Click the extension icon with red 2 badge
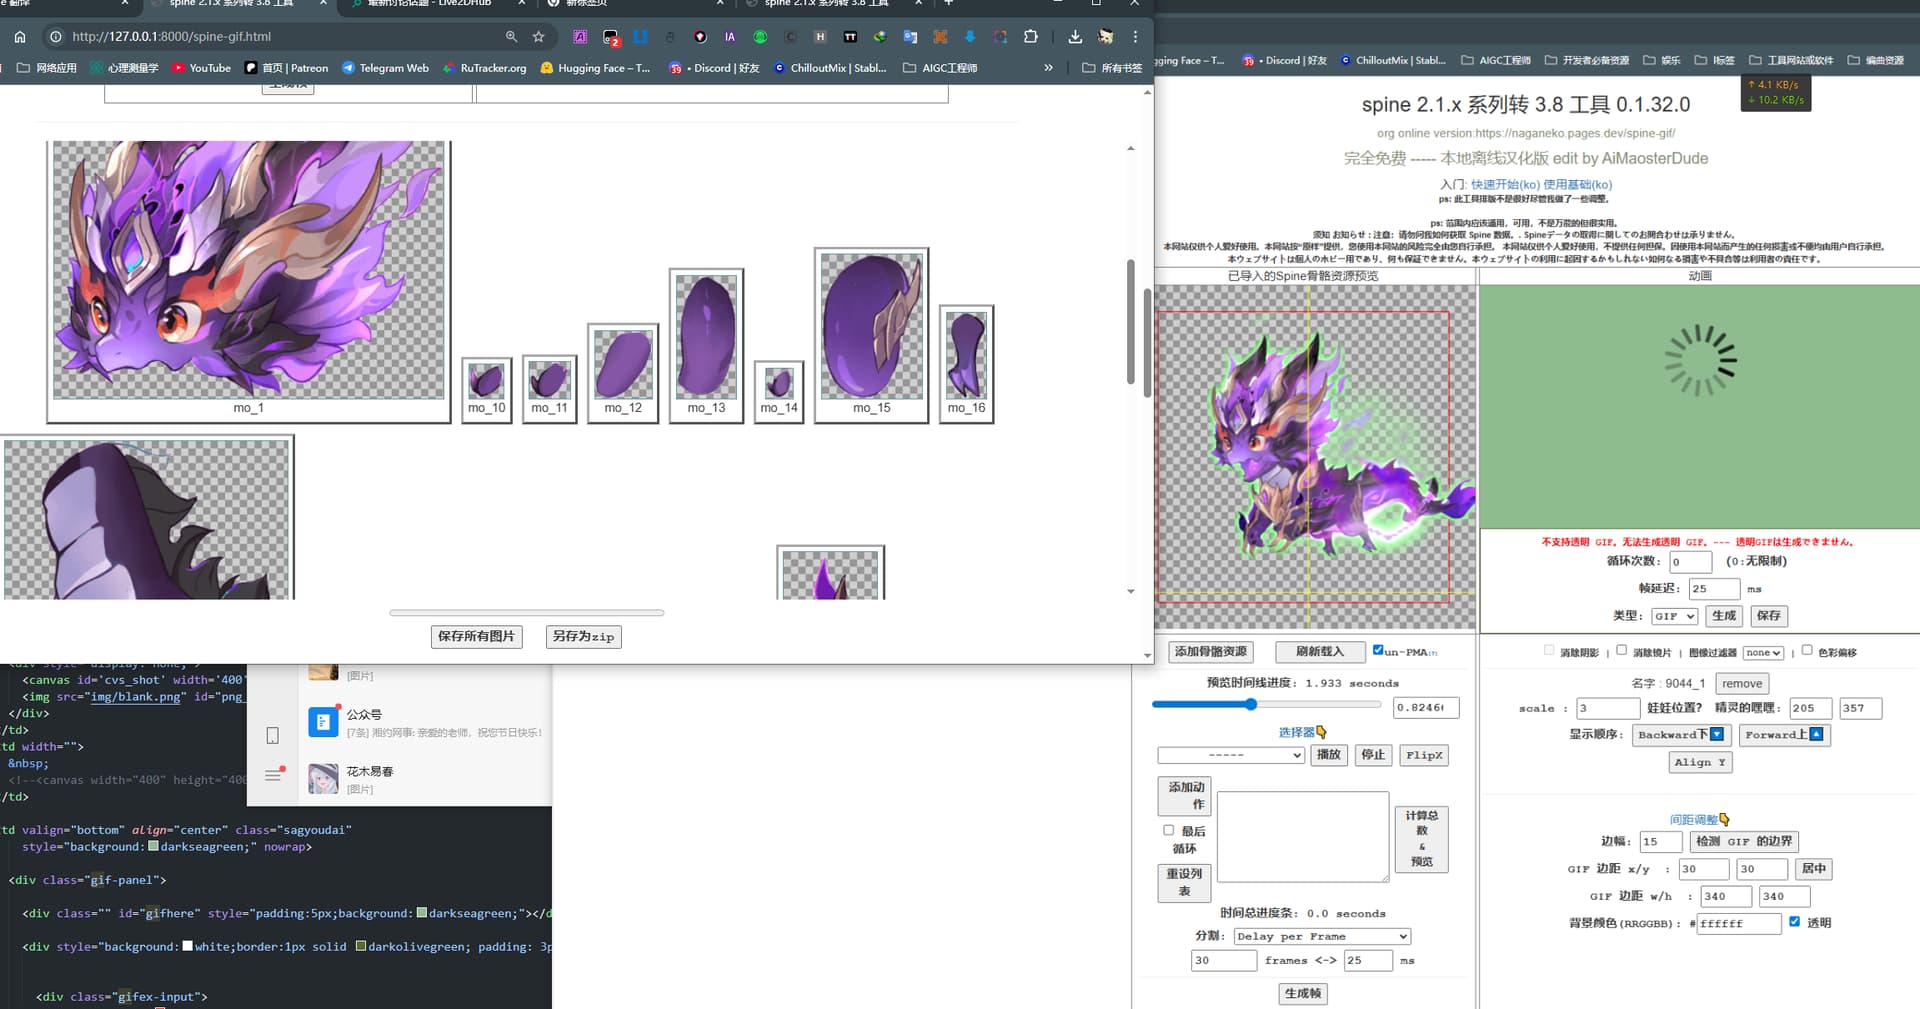The height and width of the screenshot is (1009, 1920). coord(611,38)
